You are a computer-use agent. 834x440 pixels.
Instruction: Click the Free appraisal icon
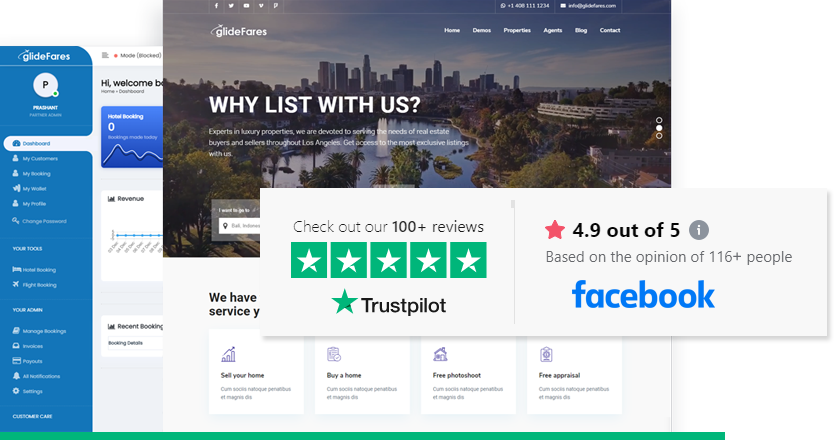(x=546, y=354)
